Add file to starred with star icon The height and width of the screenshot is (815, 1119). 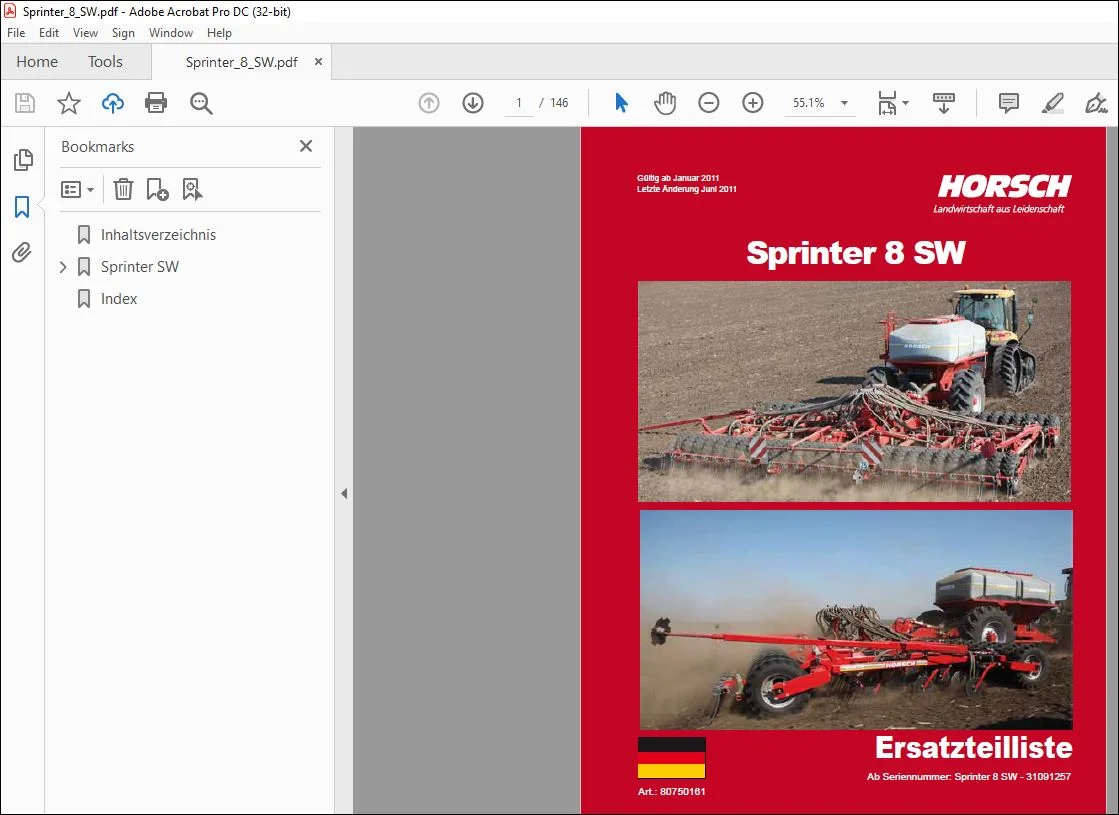(x=69, y=103)
